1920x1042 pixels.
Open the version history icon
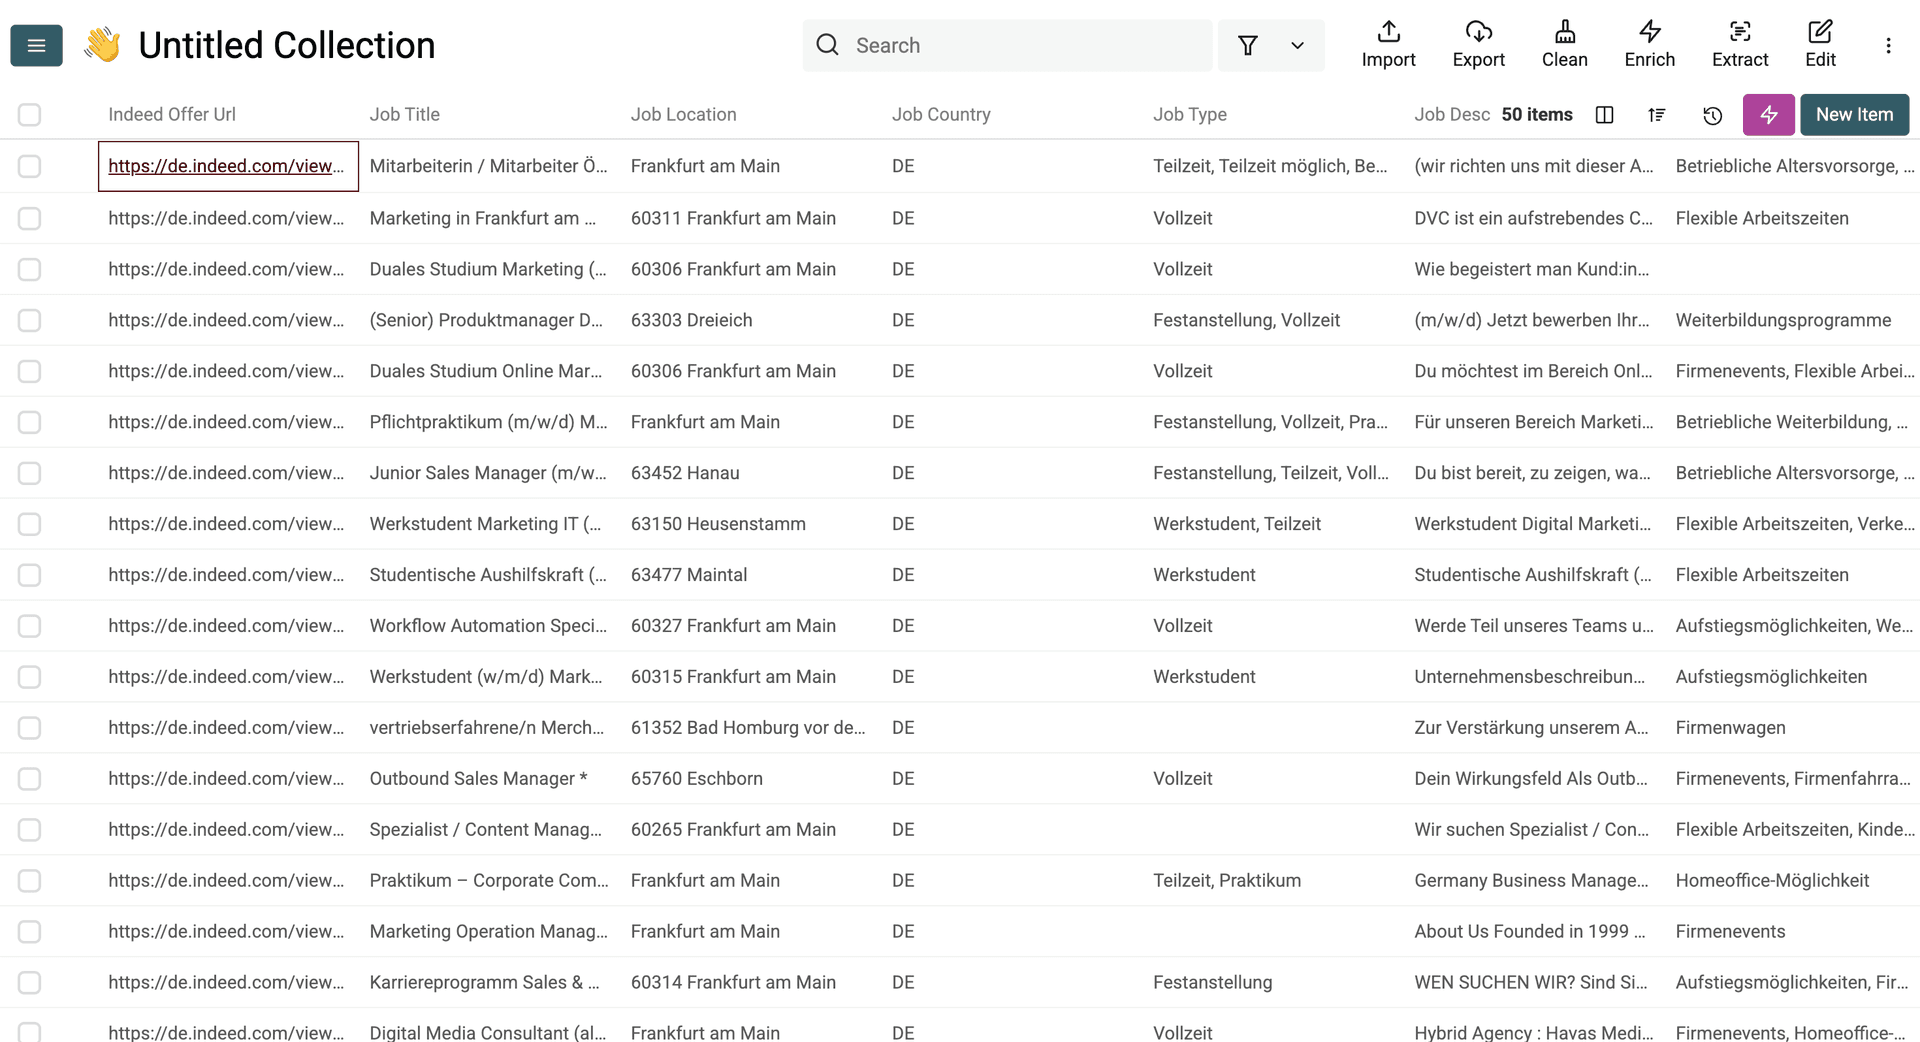pos(1713,115)
